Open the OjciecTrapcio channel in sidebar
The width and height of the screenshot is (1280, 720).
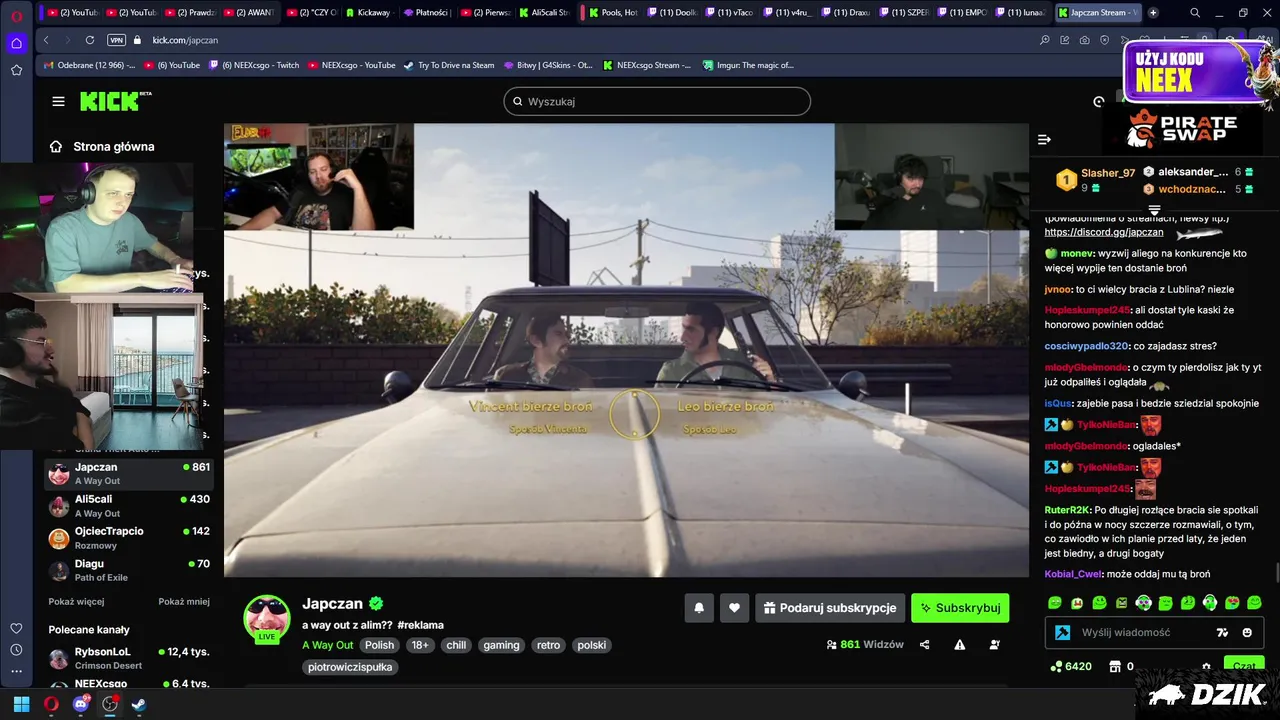pos(129,538)
